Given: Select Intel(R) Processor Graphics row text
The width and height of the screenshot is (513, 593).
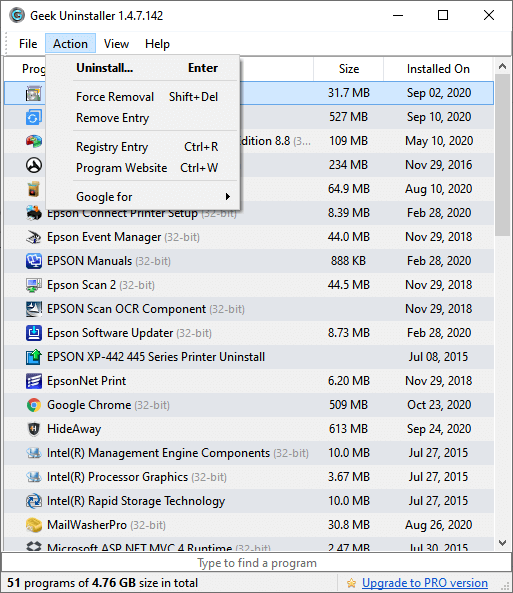Looking at the screenshot, I should pyautogui.click(x=137, y=477).
